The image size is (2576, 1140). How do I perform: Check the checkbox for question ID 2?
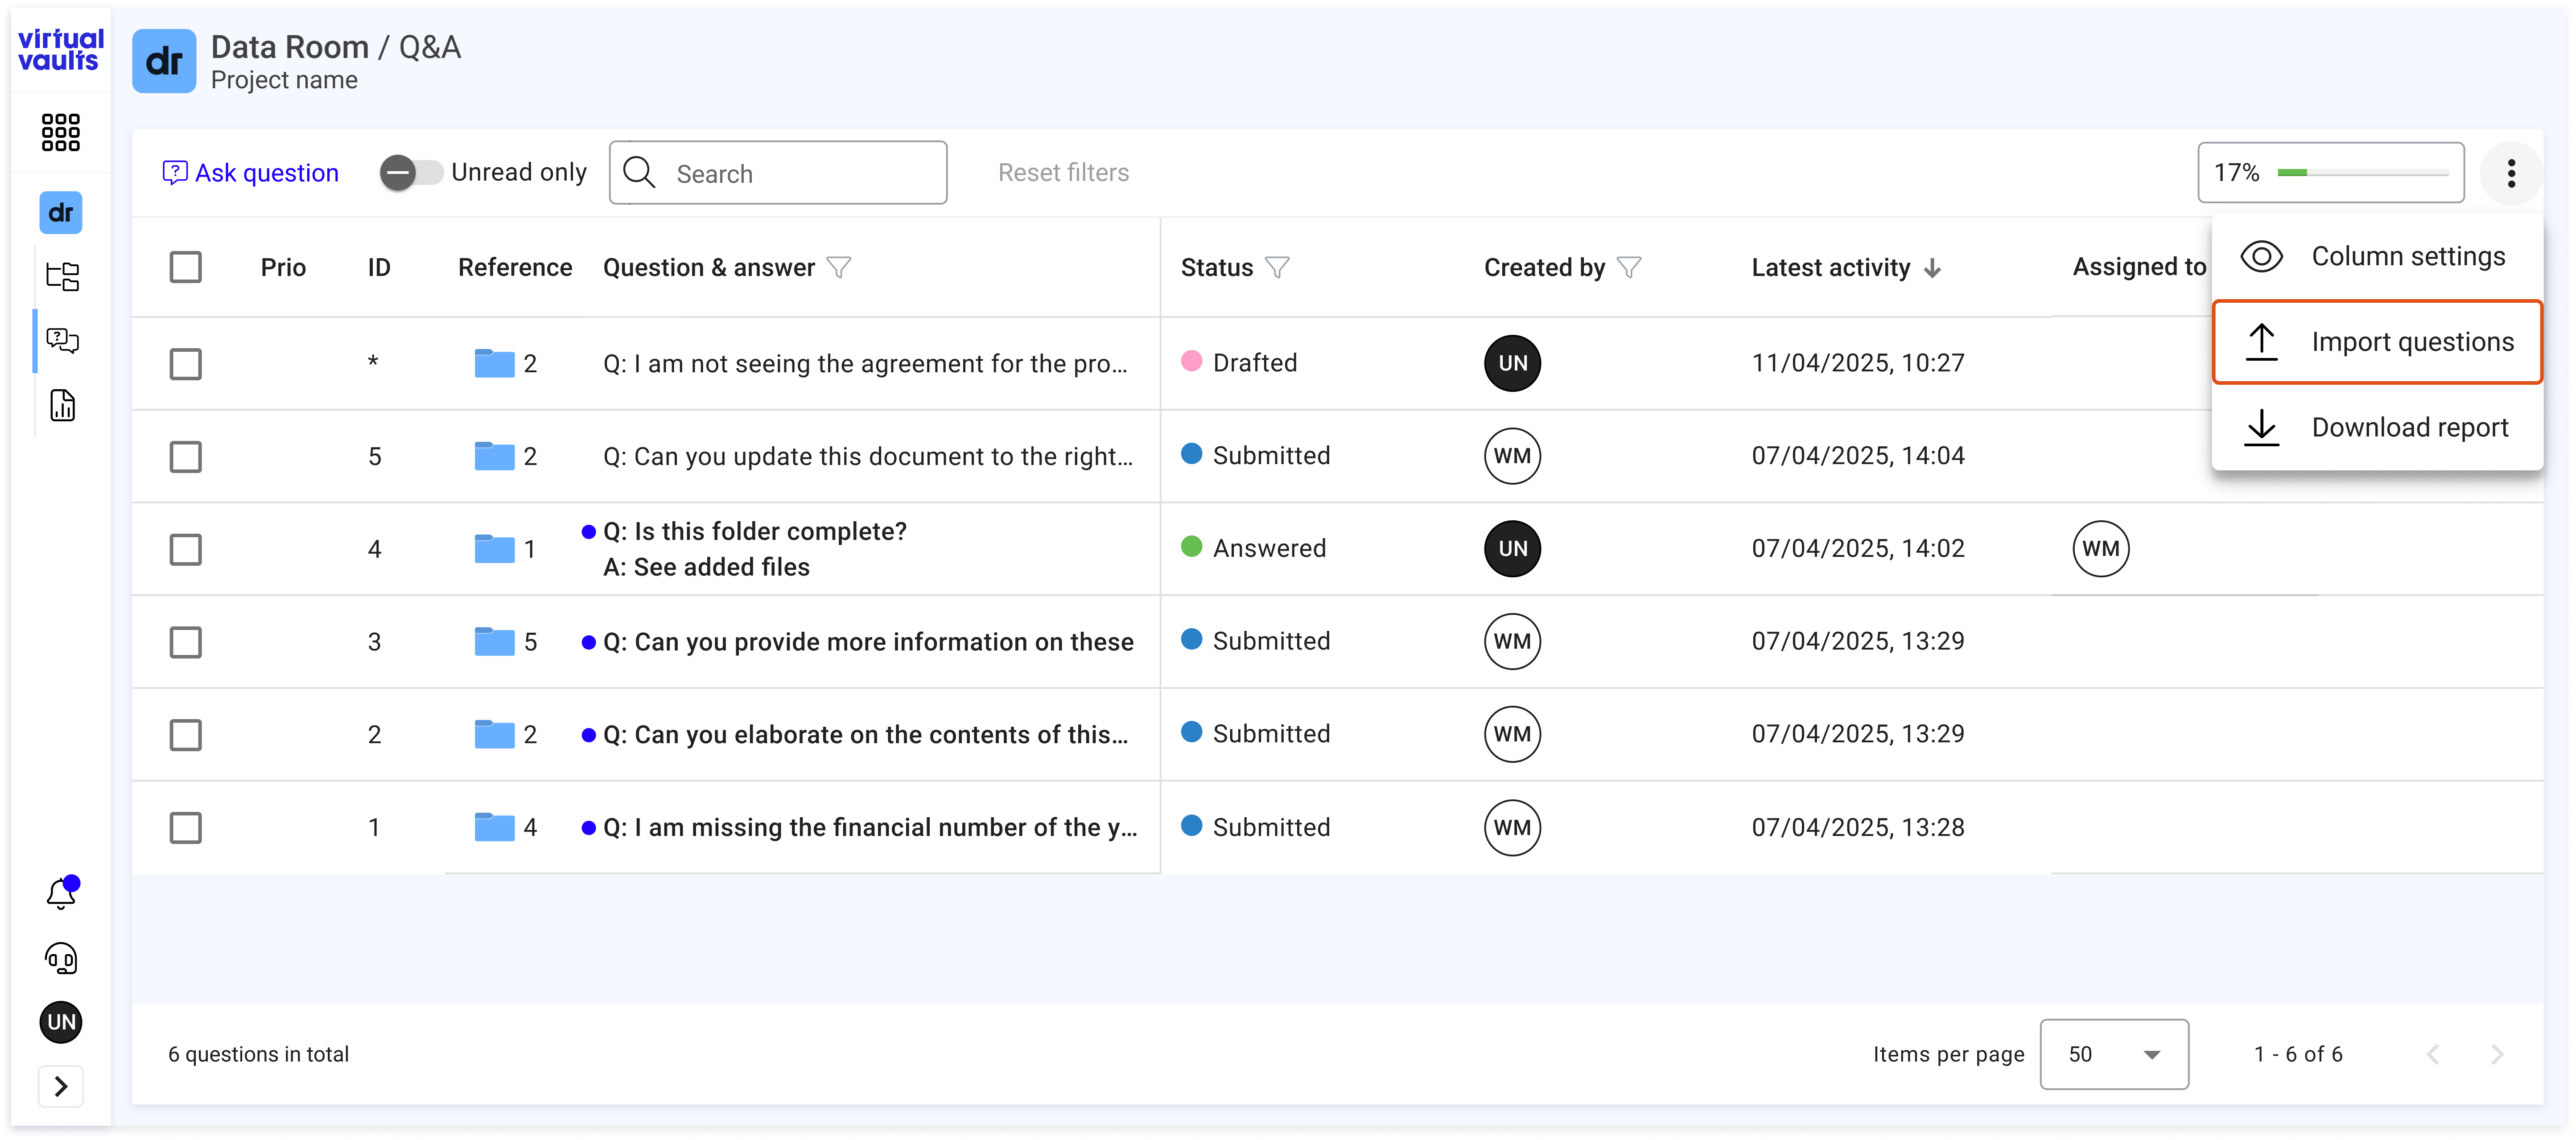pos(186,735)
